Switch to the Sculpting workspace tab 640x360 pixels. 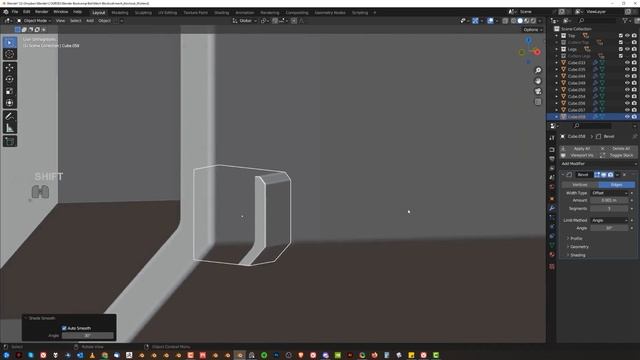143,13
